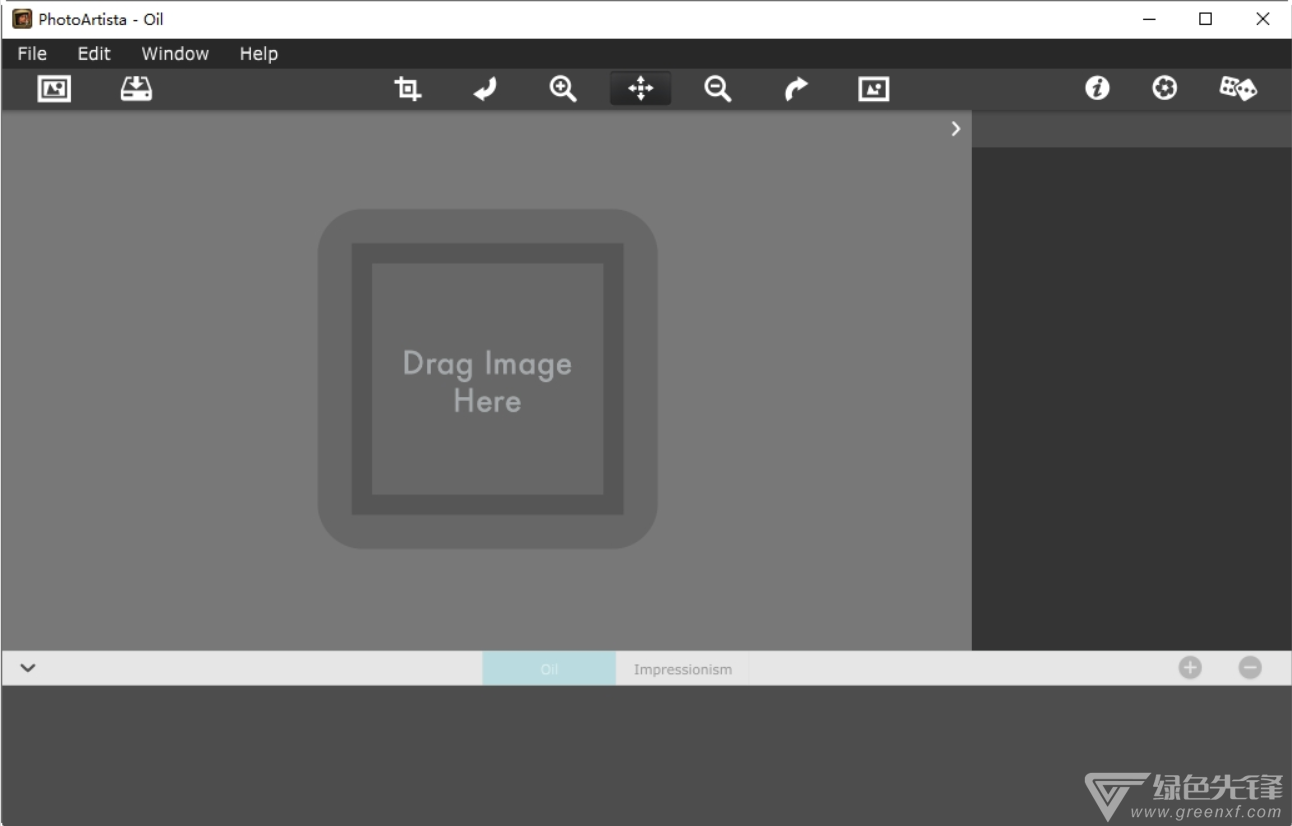Maximize the PhotoArtista window
Image resolution: width=1292 pixels, height=826 pixels.
point(1206,19)
